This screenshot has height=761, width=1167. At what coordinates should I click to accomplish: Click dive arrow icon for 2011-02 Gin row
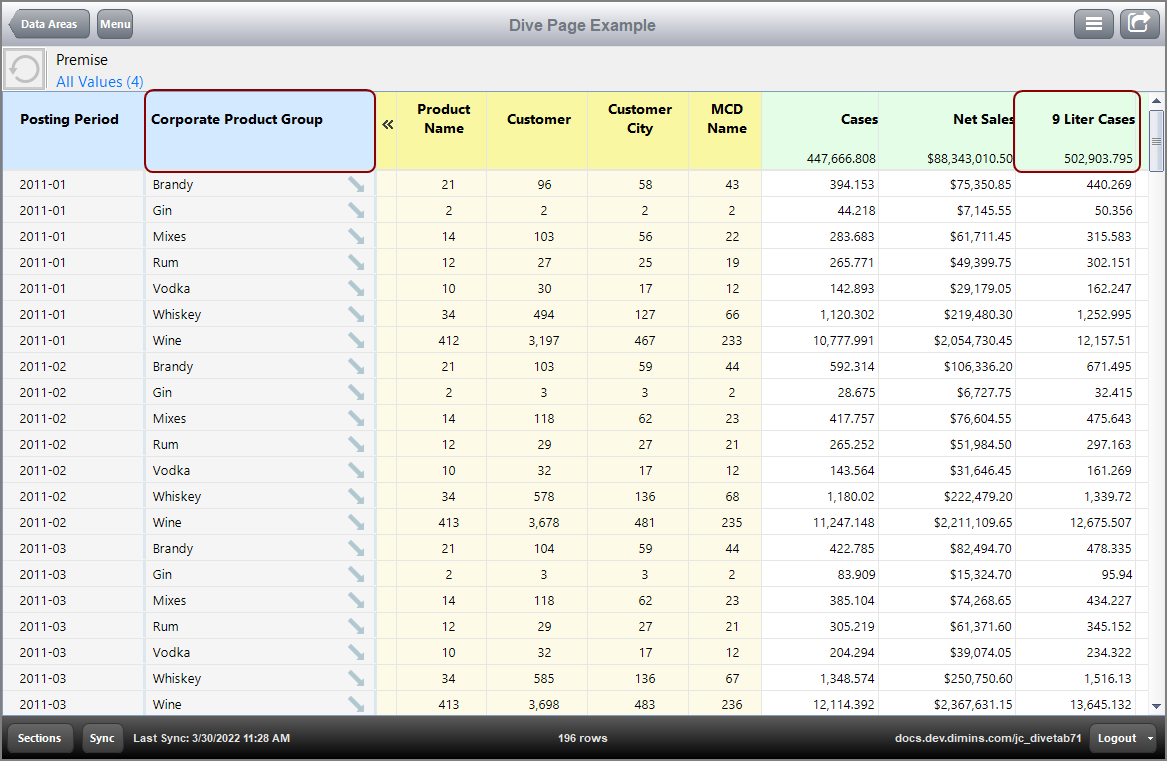[356, 392]
